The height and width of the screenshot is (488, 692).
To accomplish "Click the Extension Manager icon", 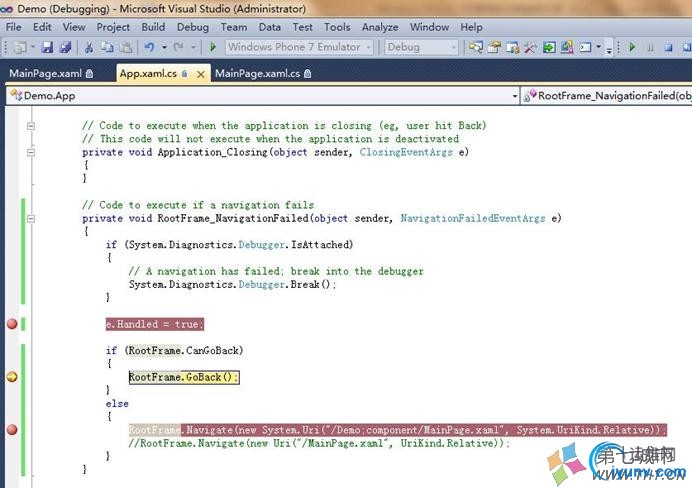I will (567, 47).
